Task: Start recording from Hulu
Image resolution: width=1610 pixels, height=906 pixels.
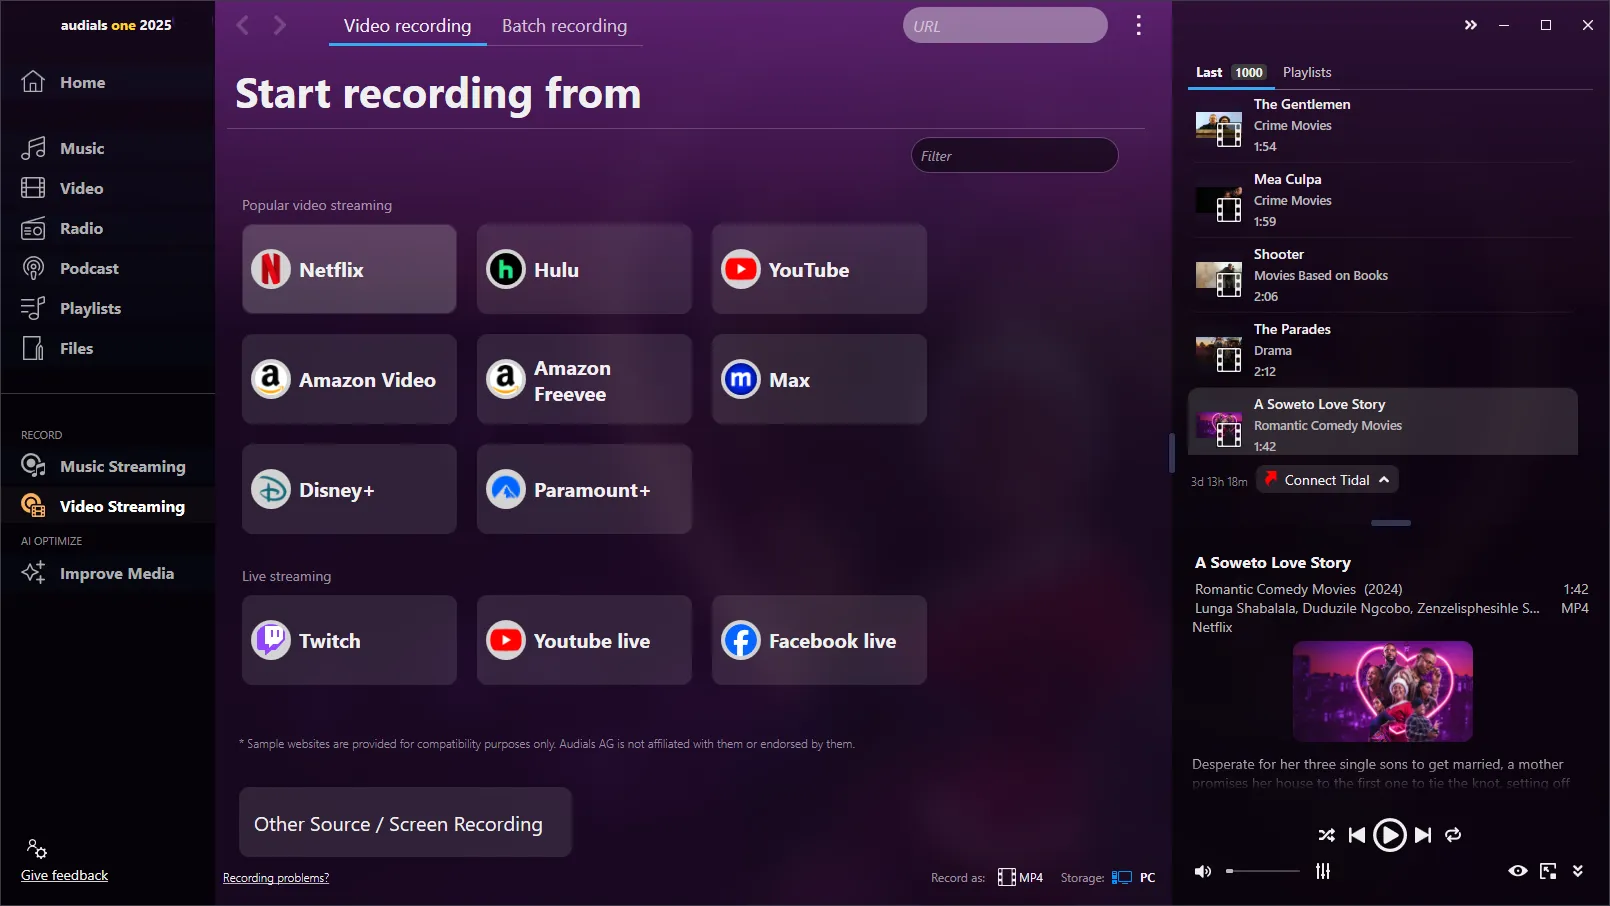Action: pyautogui.click(x=584, y=269)
